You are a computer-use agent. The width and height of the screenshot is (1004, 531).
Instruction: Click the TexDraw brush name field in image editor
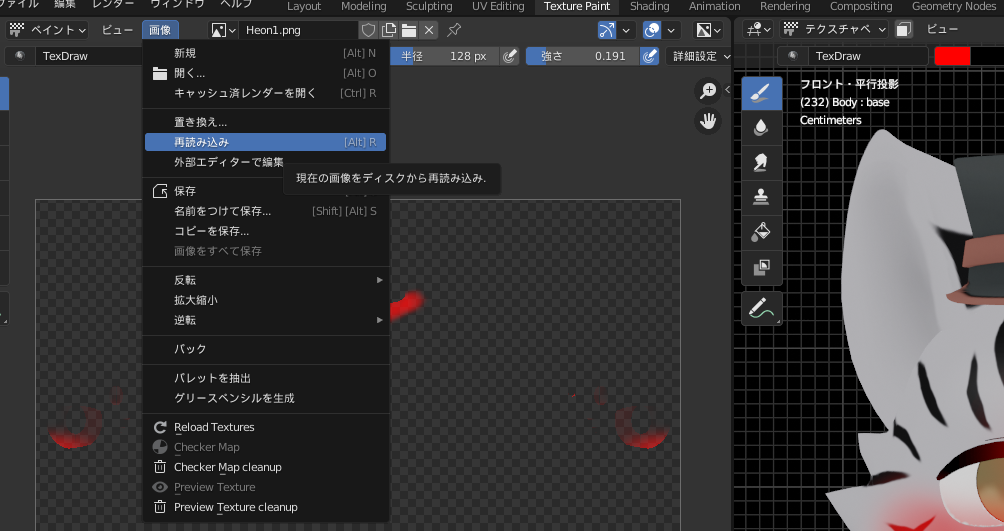88,56
